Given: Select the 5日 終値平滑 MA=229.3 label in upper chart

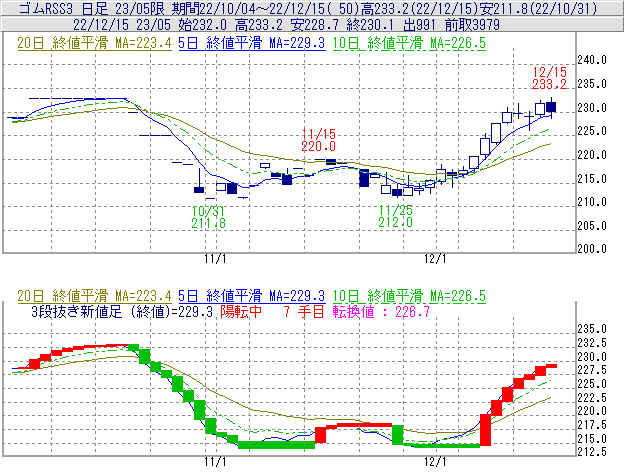Looking at the screenshot, I should (252, 43).
